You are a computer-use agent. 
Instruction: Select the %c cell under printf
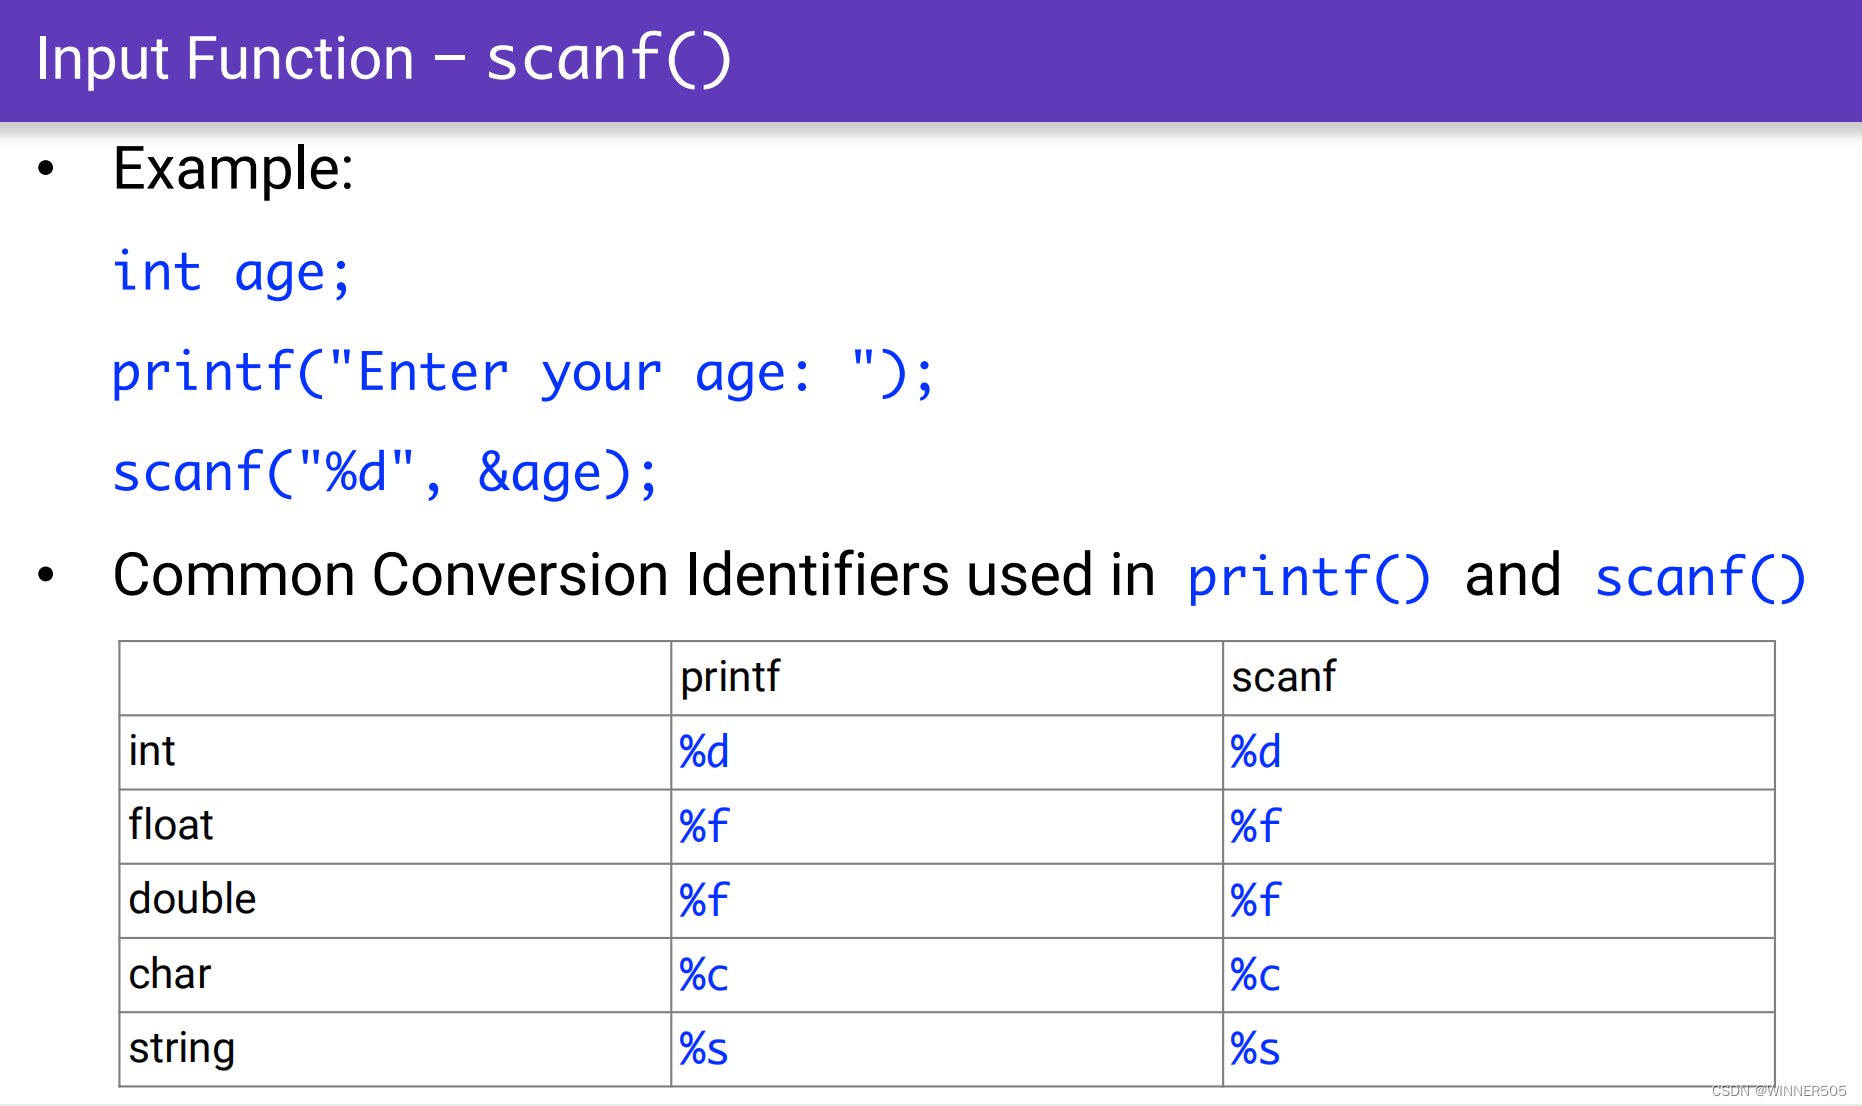point(946,975)
